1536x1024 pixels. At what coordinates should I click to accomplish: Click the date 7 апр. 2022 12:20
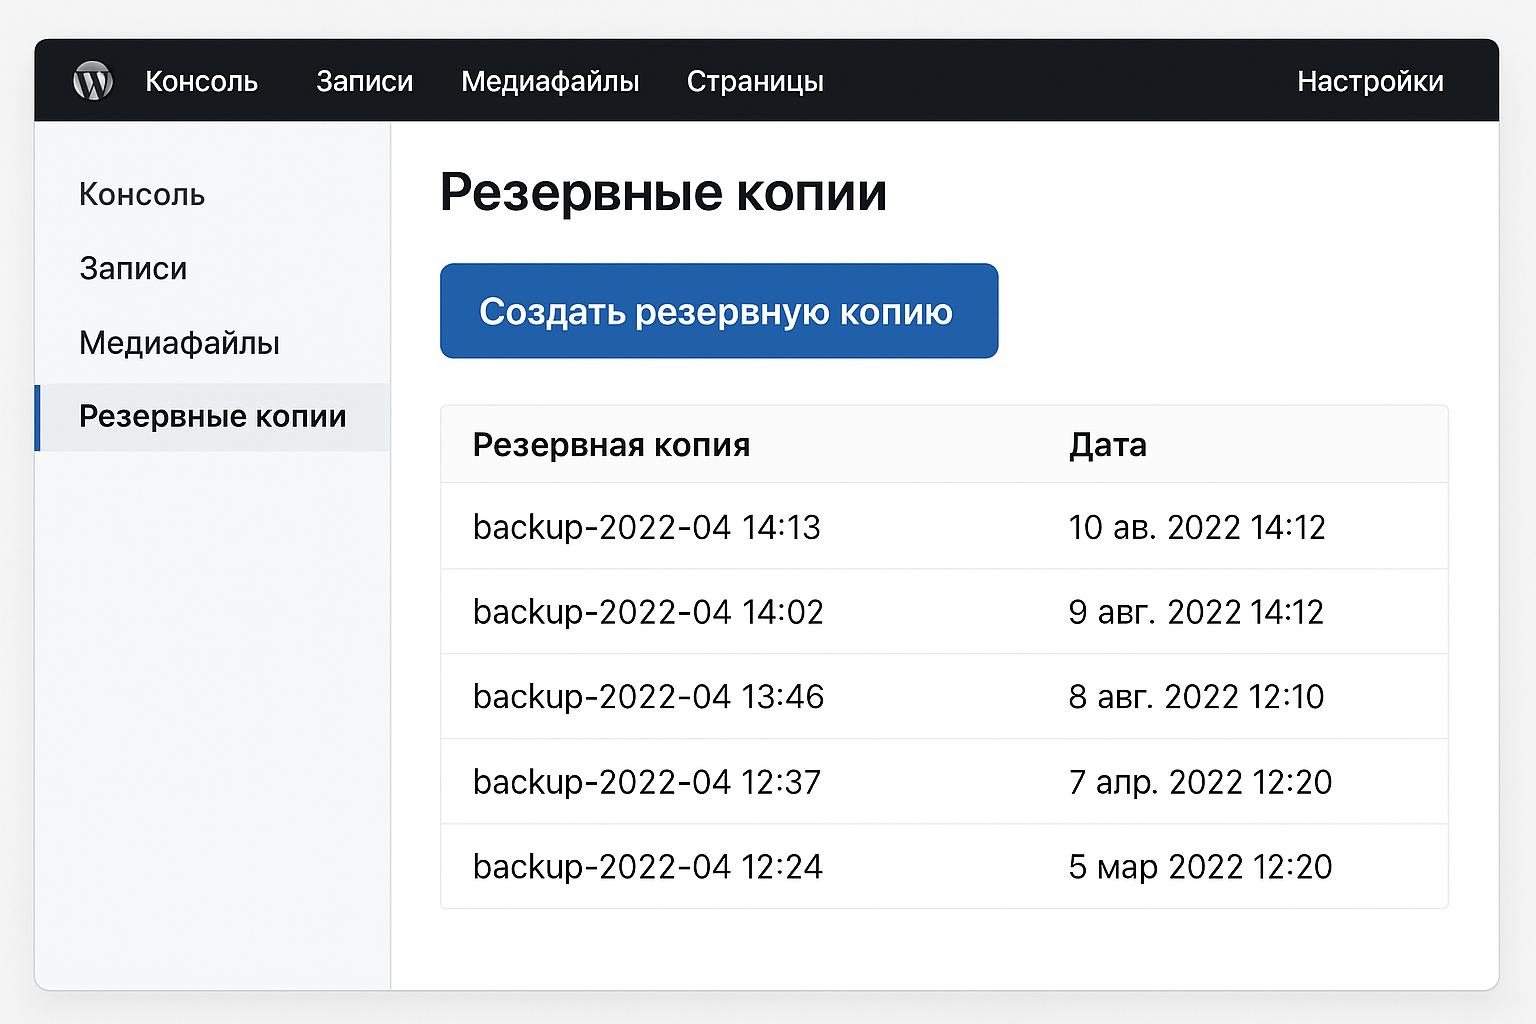tap(1199, 782)
